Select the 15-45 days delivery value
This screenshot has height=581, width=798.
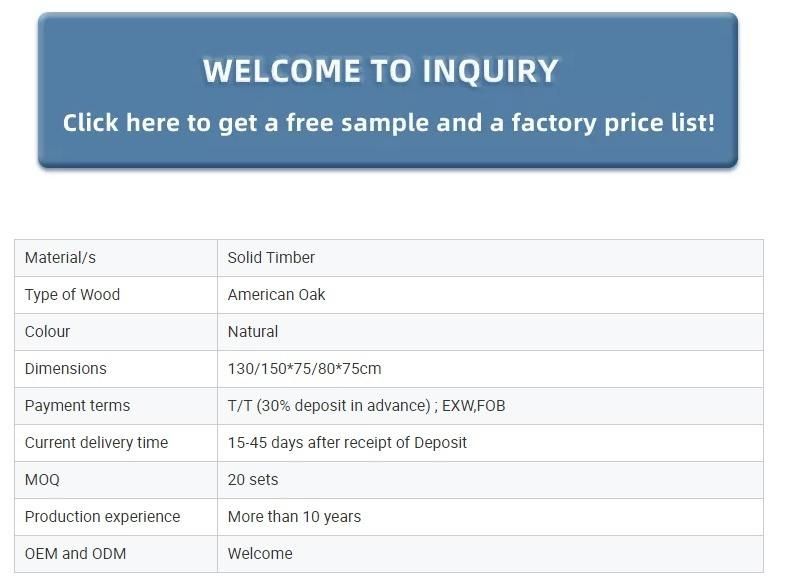[347, 443]
